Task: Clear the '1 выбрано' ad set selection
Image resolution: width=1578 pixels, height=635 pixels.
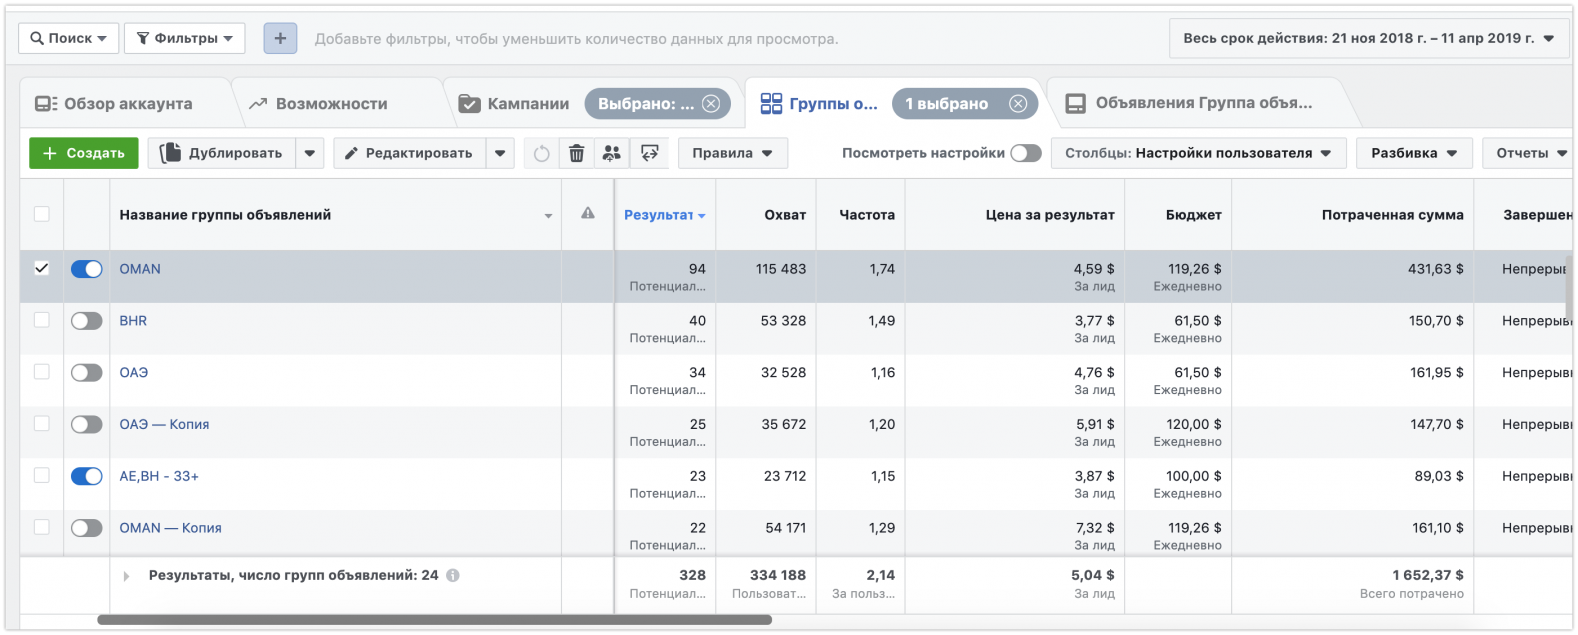Action: [x=1018, y=104]
